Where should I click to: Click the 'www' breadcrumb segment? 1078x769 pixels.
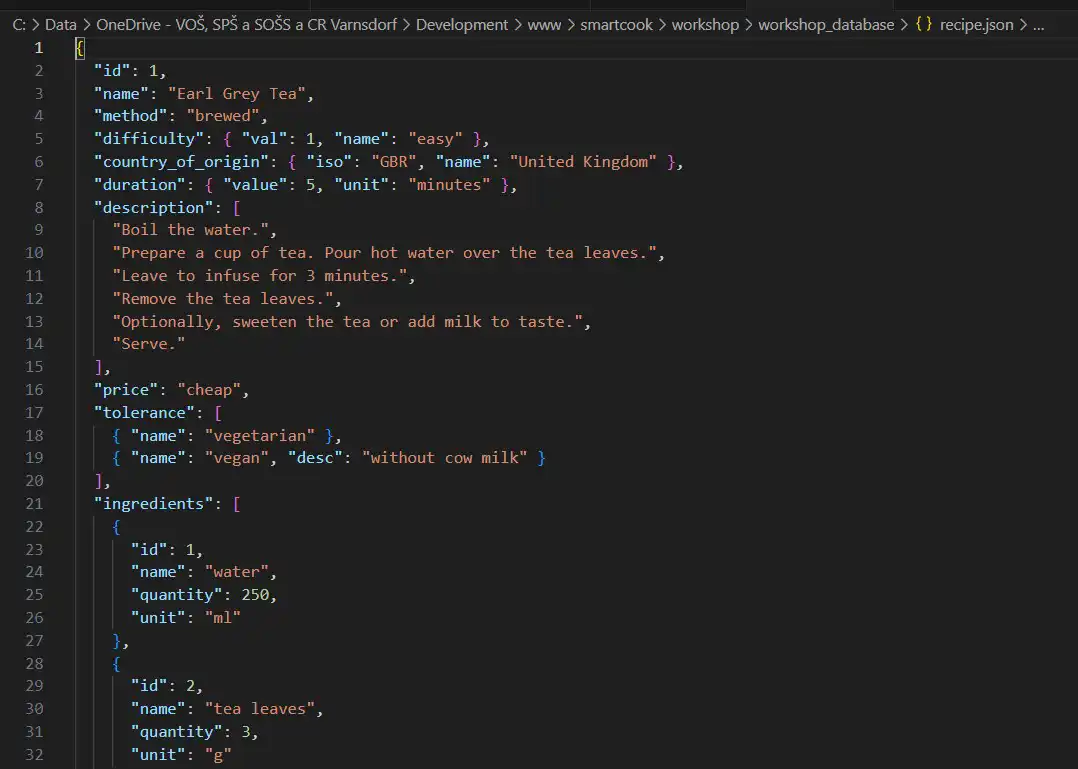[x=544, y=25]
